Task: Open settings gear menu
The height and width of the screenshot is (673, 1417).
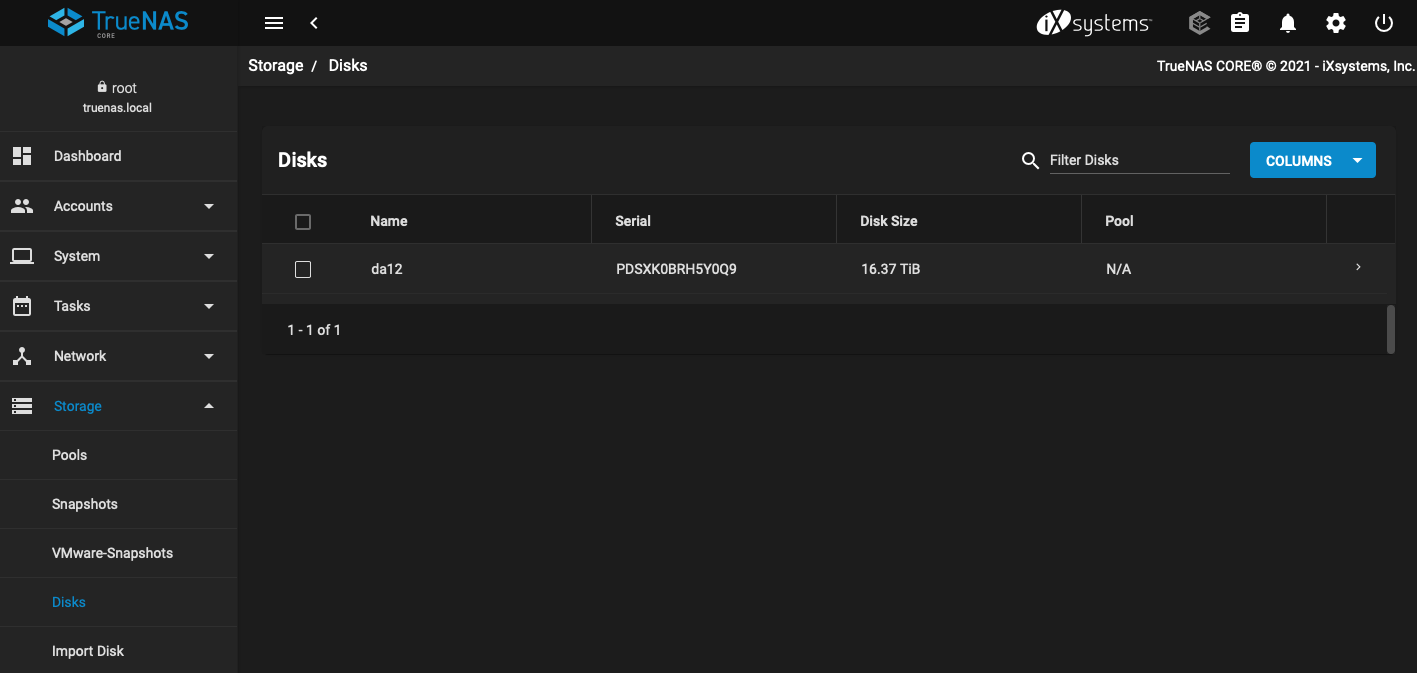Action: tap(1336, 23)
